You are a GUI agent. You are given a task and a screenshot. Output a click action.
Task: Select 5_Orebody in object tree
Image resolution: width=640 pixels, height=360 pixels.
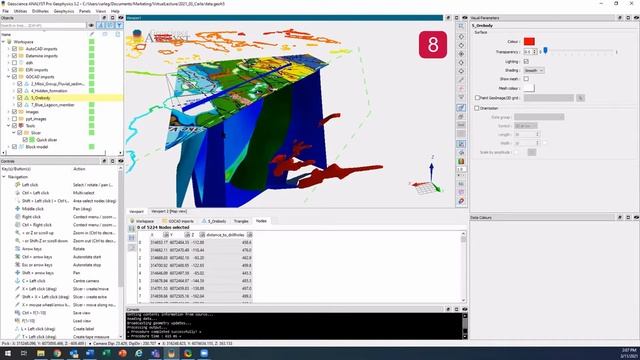[40, 98]
